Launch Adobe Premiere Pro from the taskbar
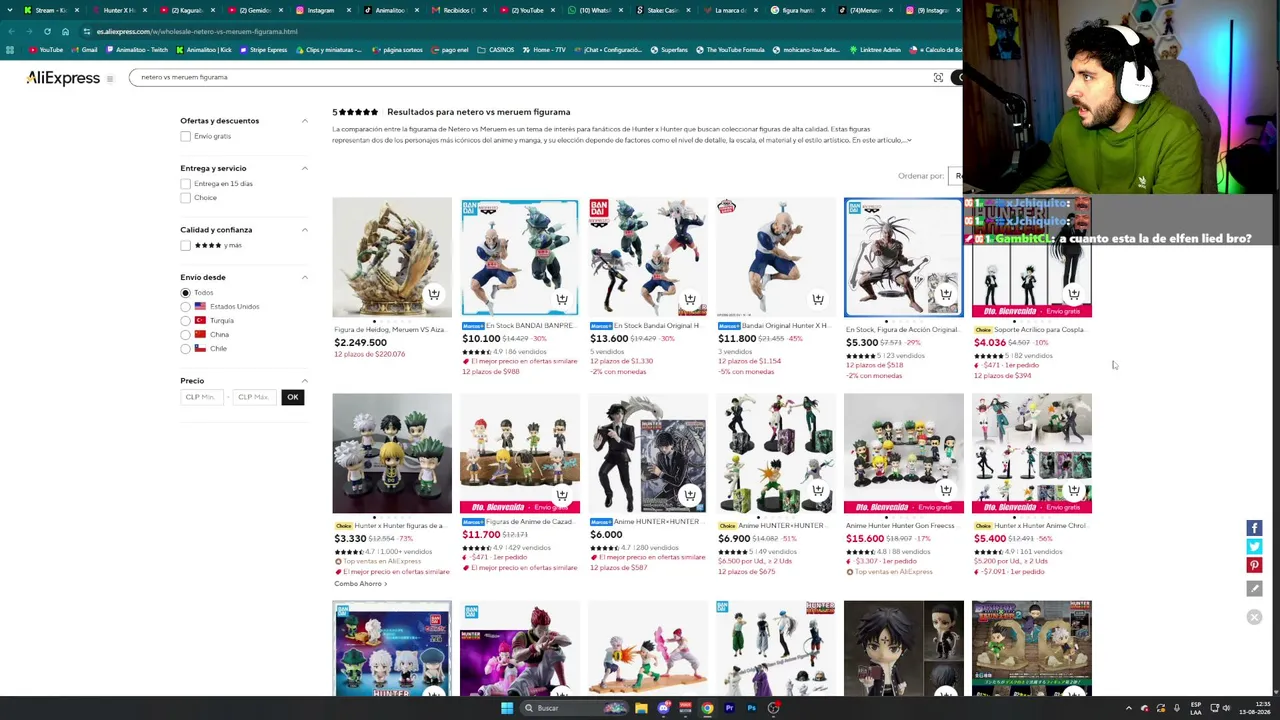The width and height of the screenshot is (1280, 720). pos(729,708)
